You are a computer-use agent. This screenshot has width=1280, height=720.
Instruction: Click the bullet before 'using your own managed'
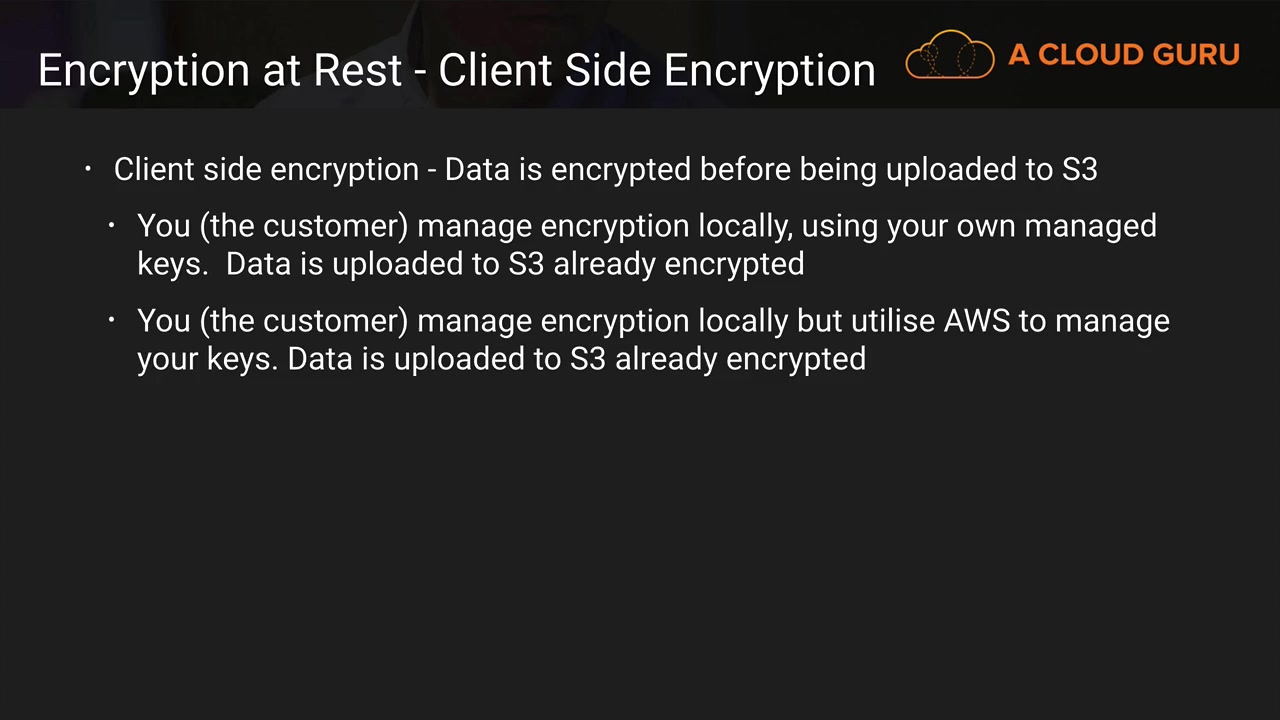112,225
